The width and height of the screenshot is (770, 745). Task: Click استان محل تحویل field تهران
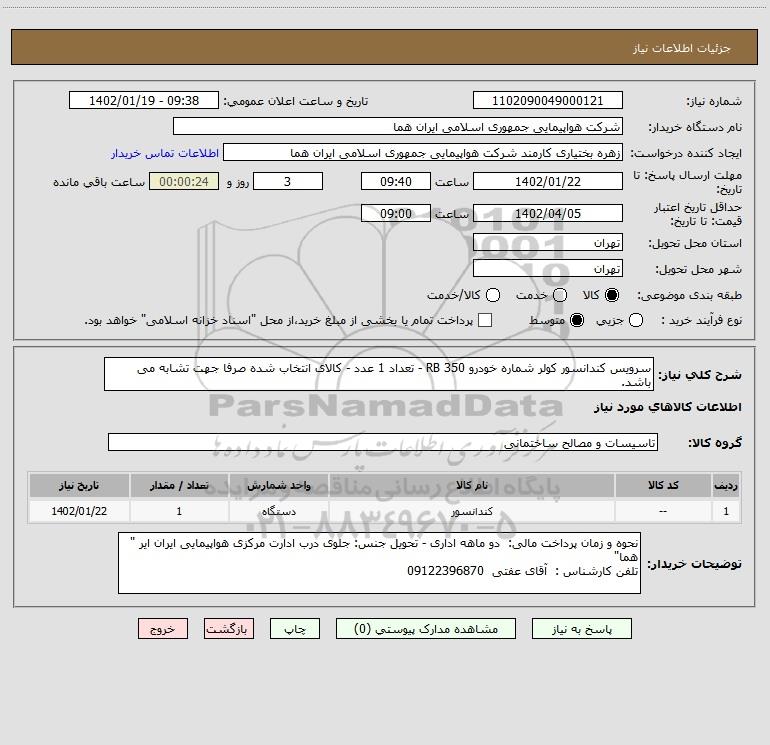point(548,243)
